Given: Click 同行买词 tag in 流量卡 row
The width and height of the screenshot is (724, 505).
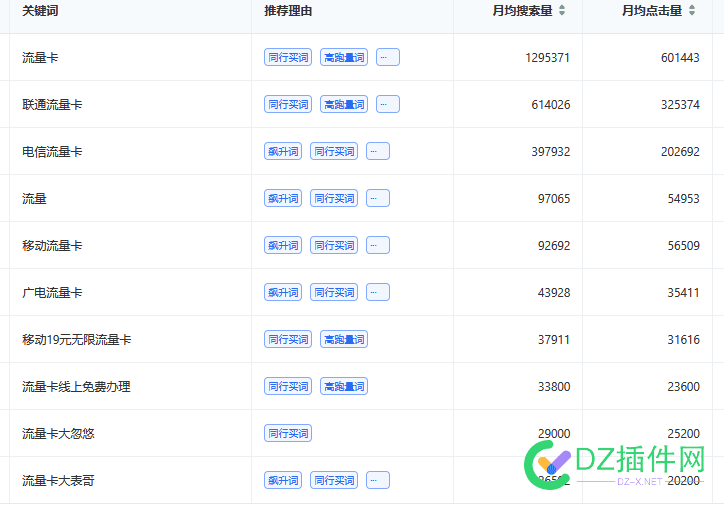Looking at the screenshot, I should coord(288,57).
